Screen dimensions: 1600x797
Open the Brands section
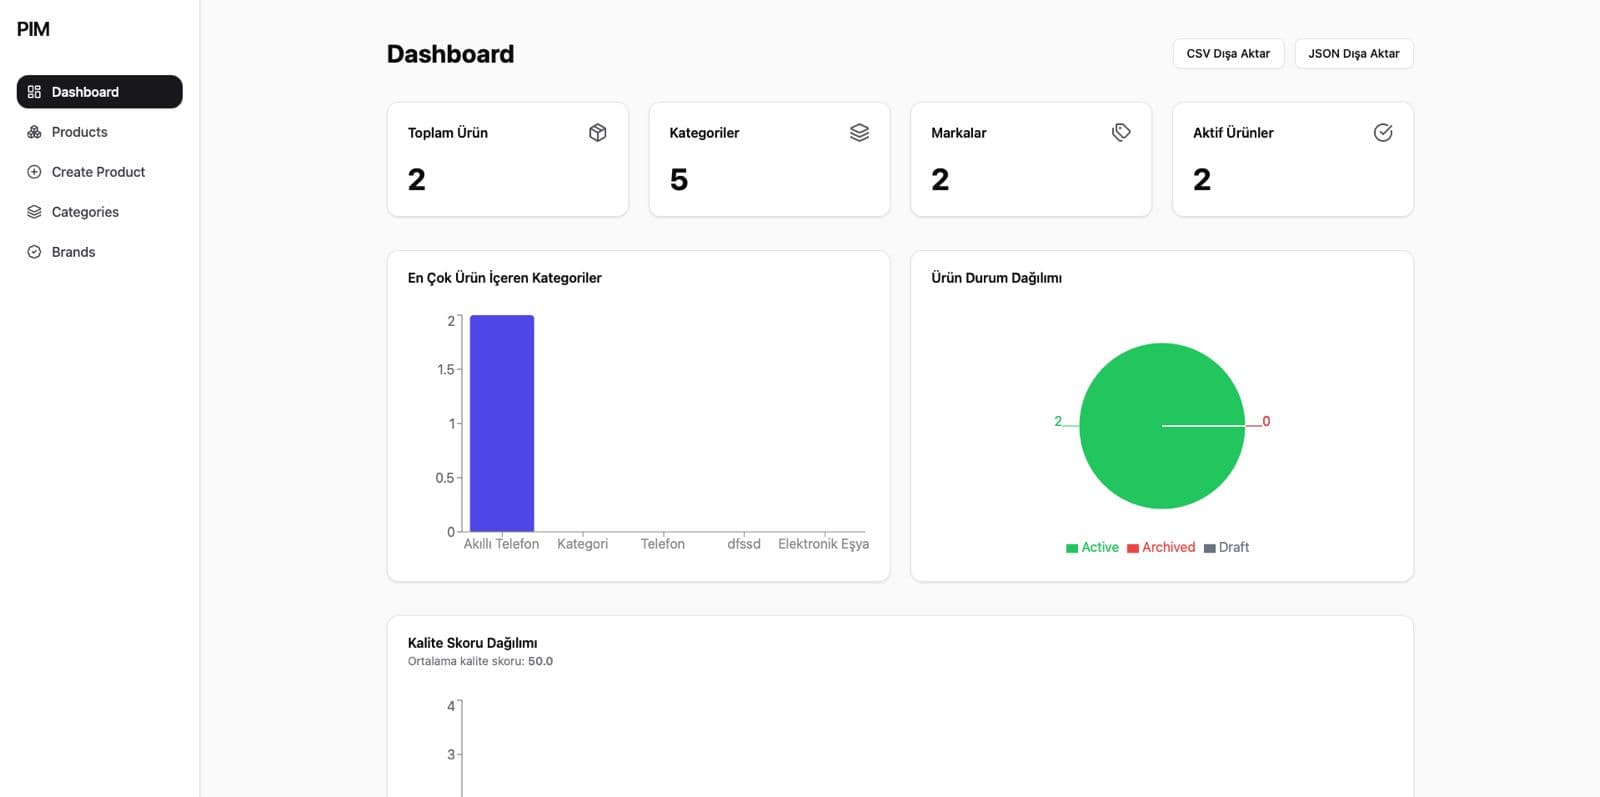73,252
